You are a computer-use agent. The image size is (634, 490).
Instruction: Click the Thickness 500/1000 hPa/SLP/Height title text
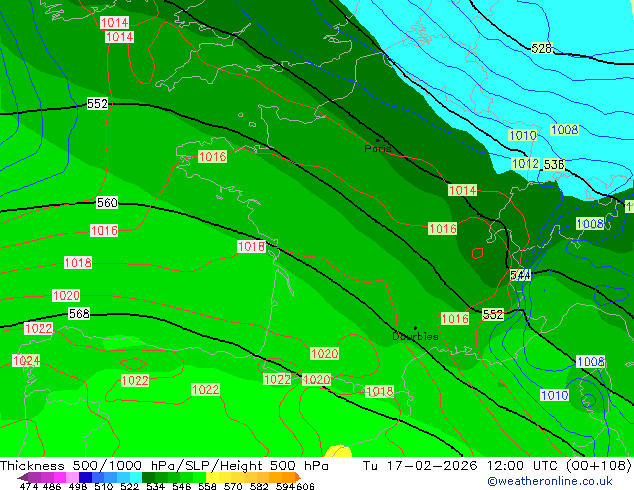[164, 466]
